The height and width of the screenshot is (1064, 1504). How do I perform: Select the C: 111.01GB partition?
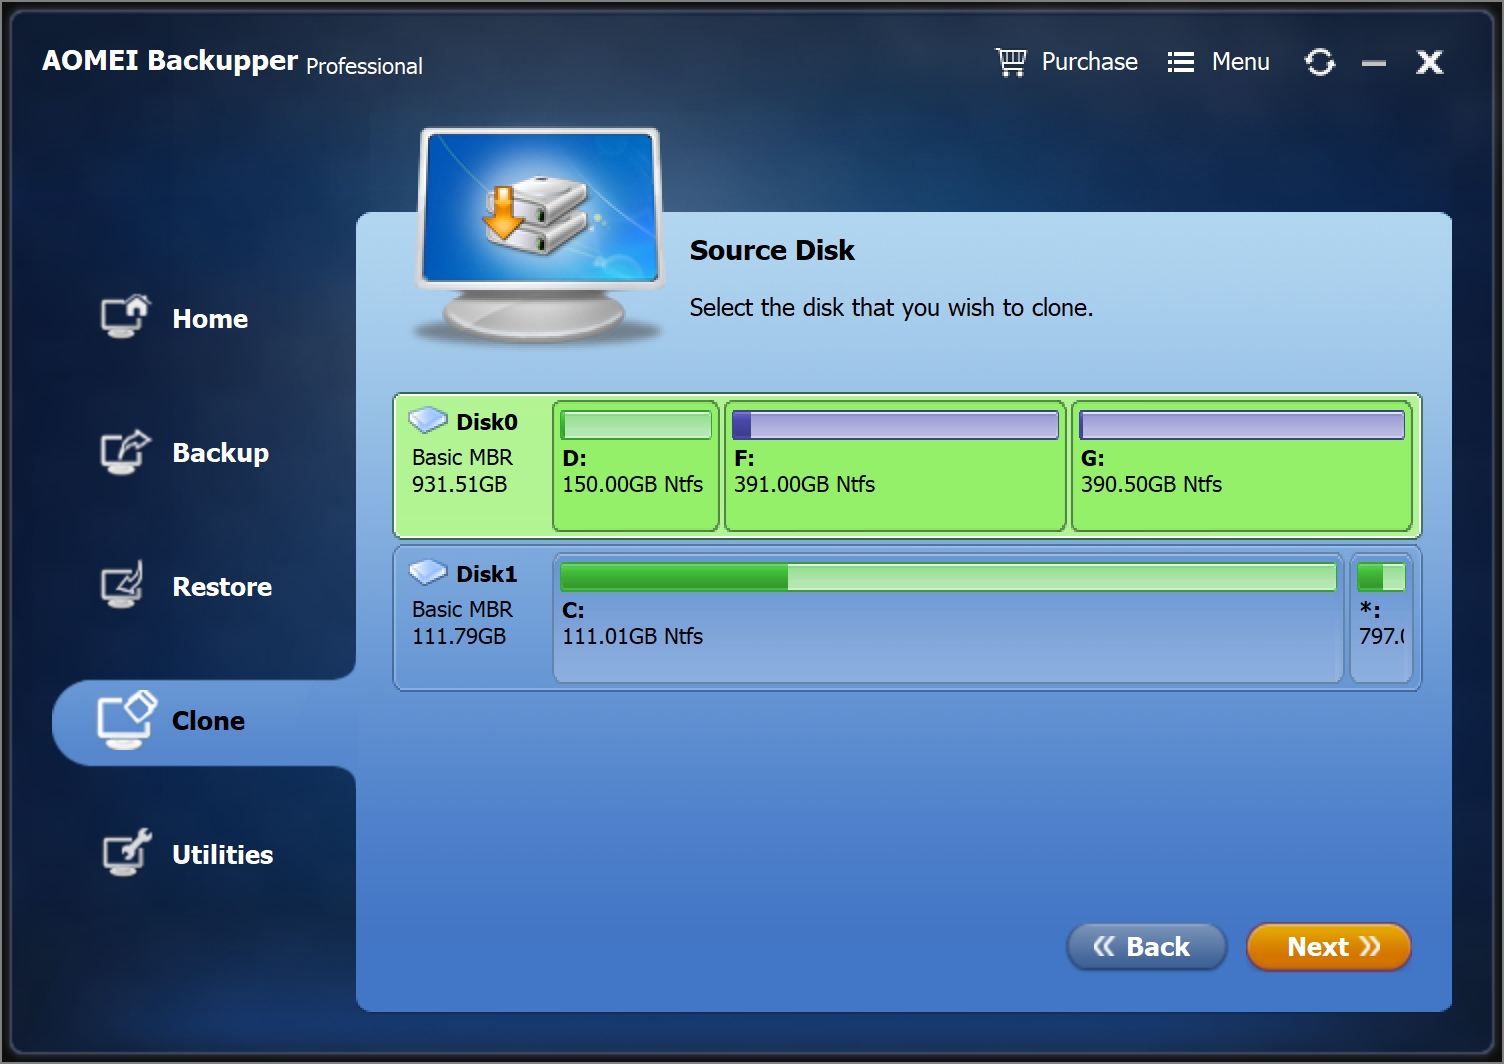click(948, 618)
